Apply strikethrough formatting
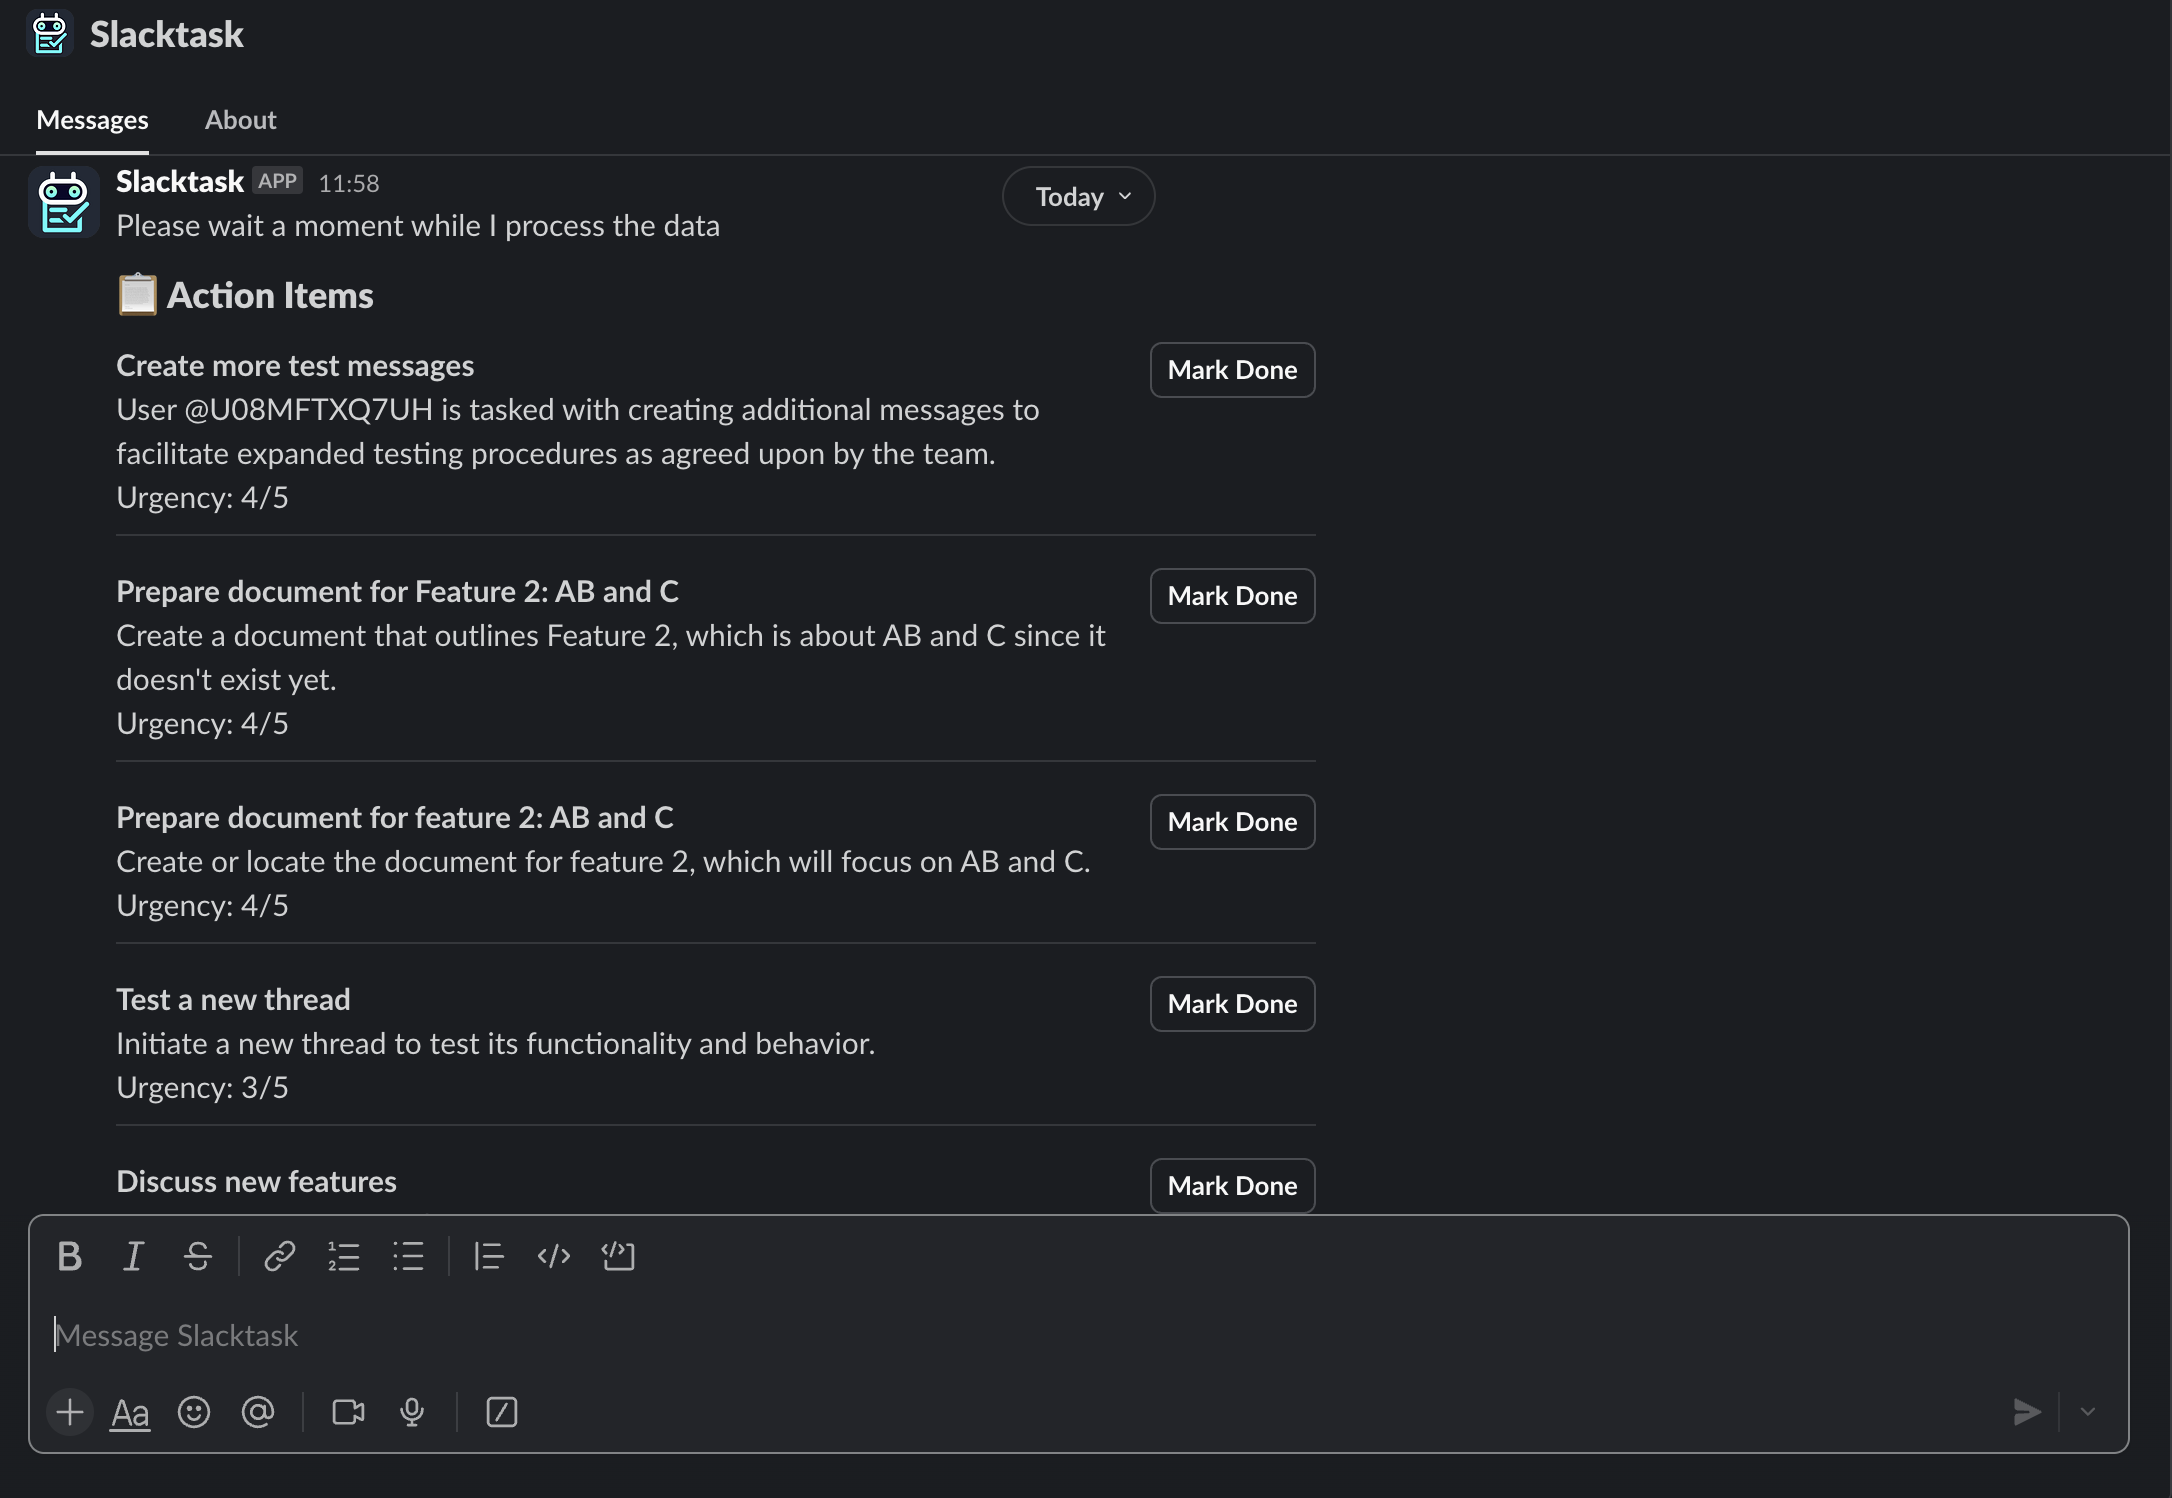Image resolution: width=2172 pixels, height=1498 pixels. (198, 1256)
